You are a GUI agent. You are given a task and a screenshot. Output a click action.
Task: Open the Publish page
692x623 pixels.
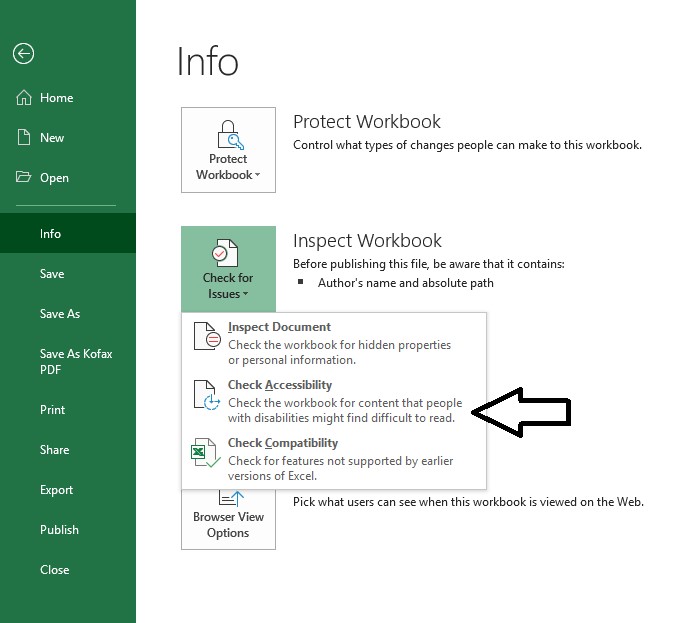[68, 529]
